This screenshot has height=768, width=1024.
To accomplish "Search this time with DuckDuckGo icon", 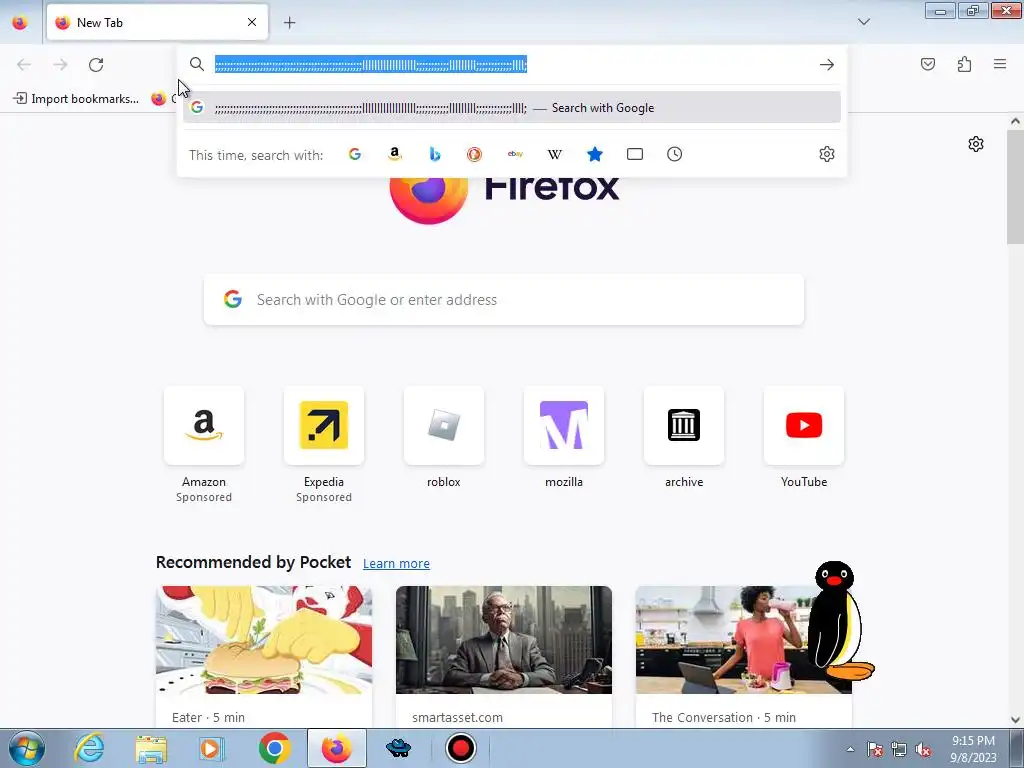I will point(474,154).
